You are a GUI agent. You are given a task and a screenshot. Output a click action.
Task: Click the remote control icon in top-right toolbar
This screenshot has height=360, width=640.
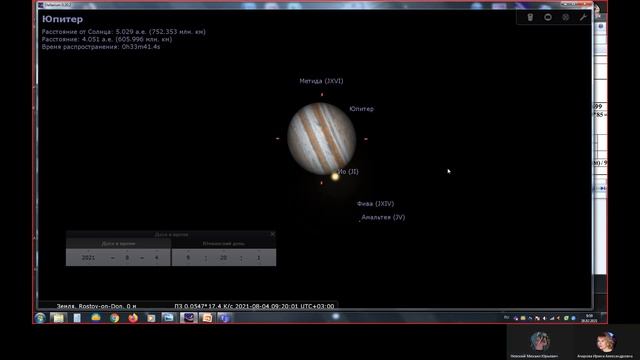[530, 17]
